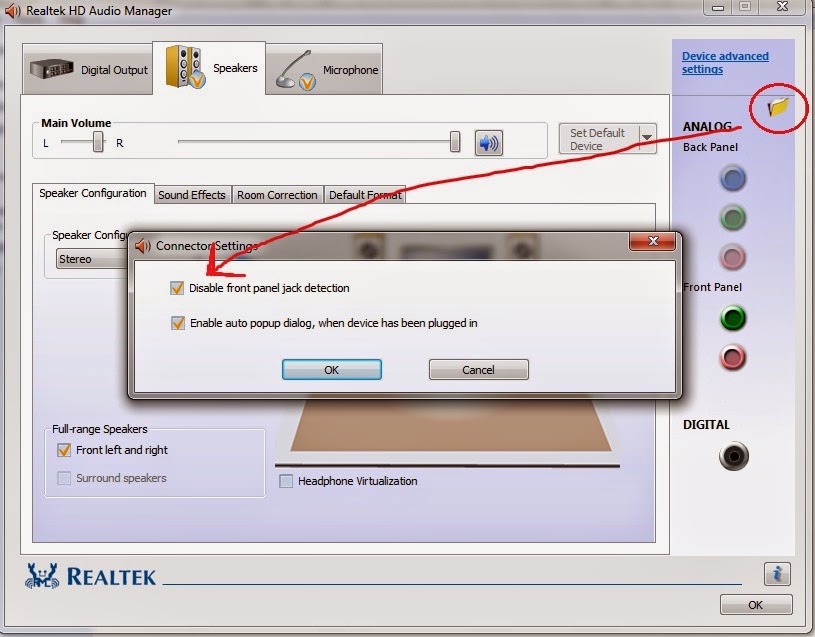Click the Main Volume slider handle
The height and width of the screenshot is (637, 815).
(455, 142)
